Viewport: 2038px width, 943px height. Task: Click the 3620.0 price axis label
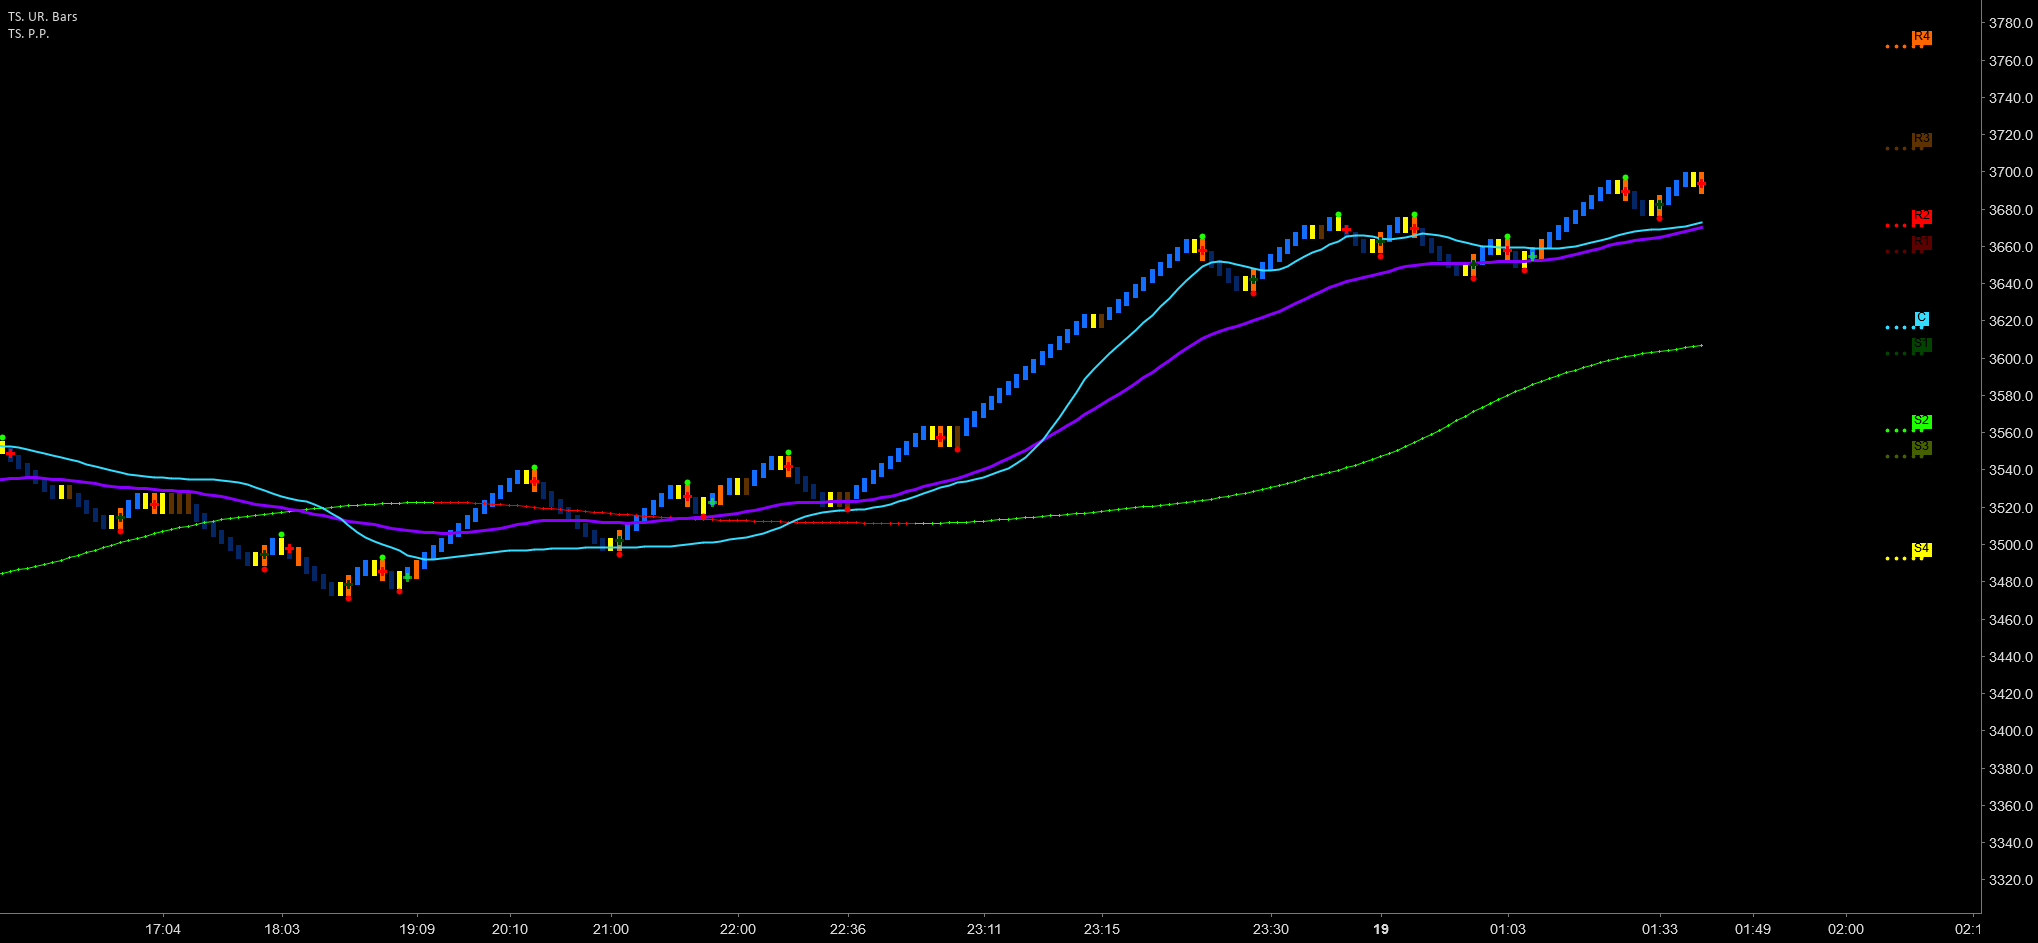click(x=2010, y=321)
